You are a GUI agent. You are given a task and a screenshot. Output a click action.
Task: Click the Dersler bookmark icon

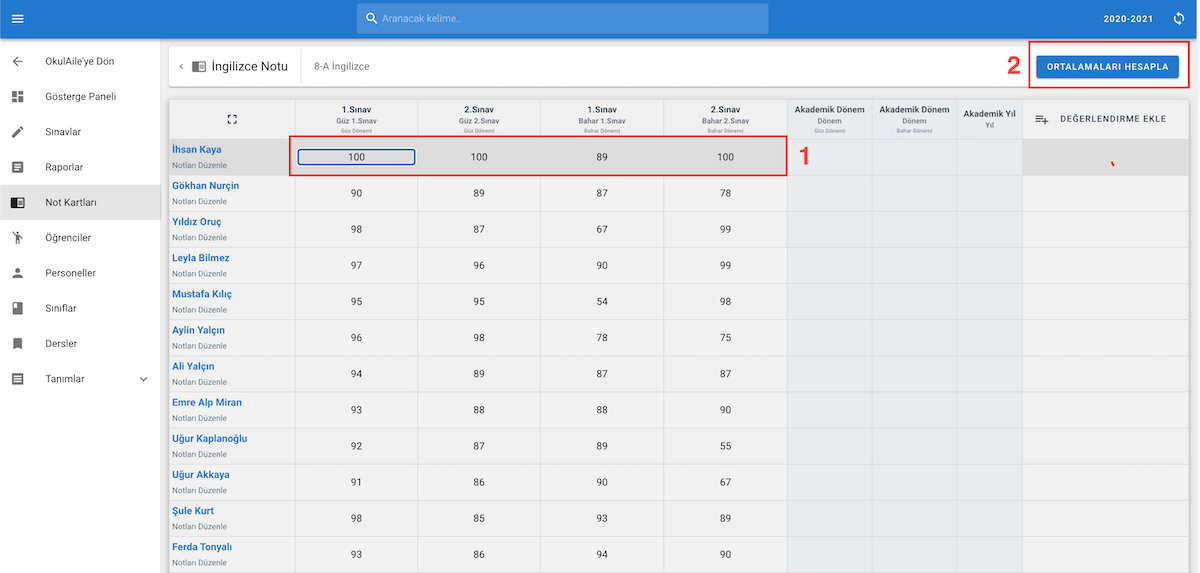(x=18, y=344)
